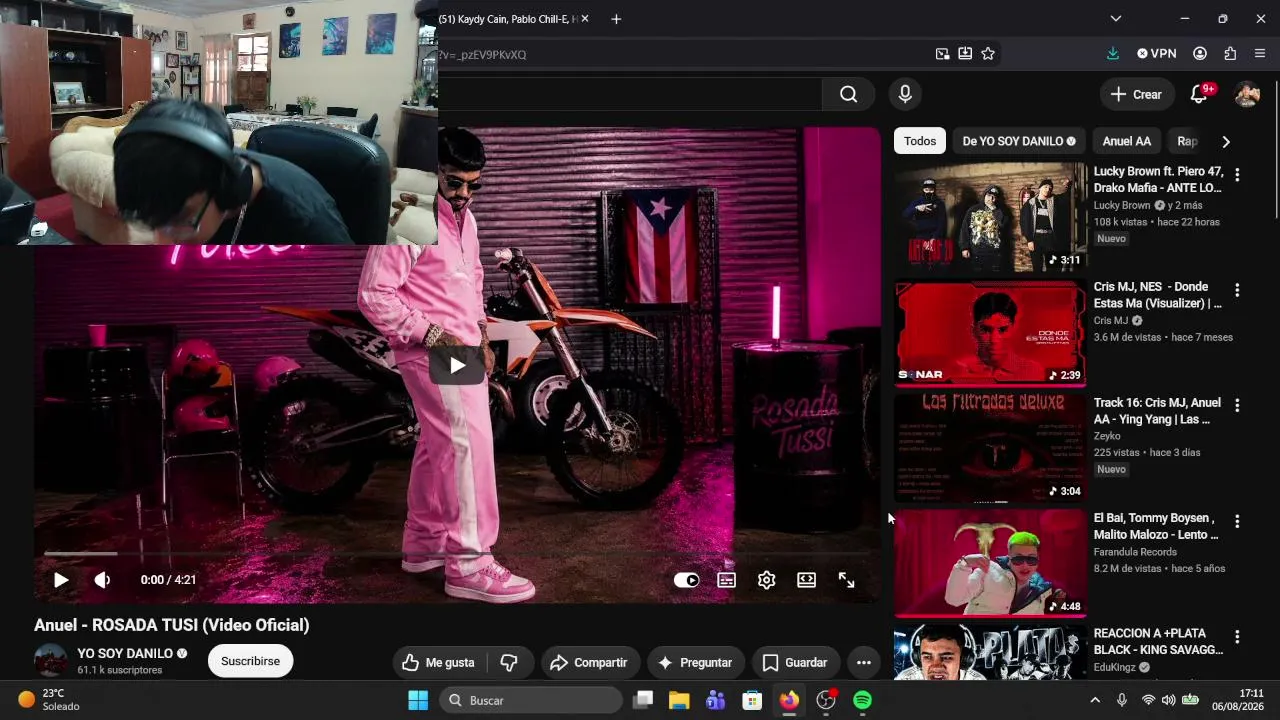
Task: Open the Windows Start menu
Action: pos(418,700)
